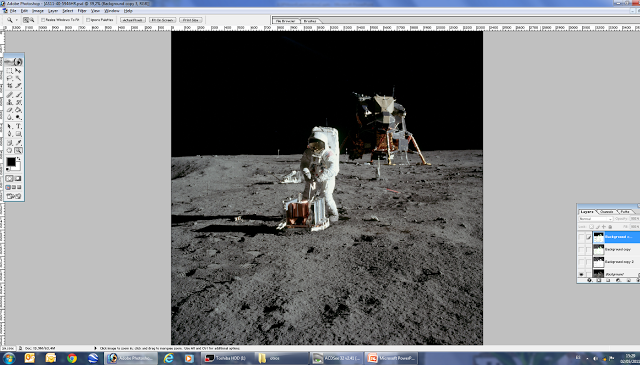Click the layer Fill field
This screenshot has width=640, height=365.
(635, 227)
